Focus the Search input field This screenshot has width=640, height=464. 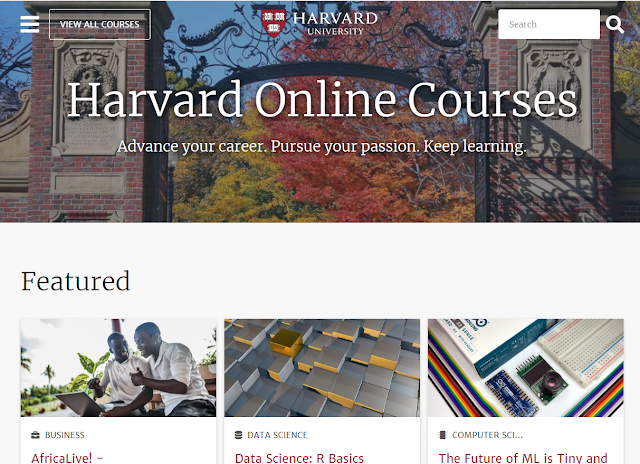coord(549,24)
